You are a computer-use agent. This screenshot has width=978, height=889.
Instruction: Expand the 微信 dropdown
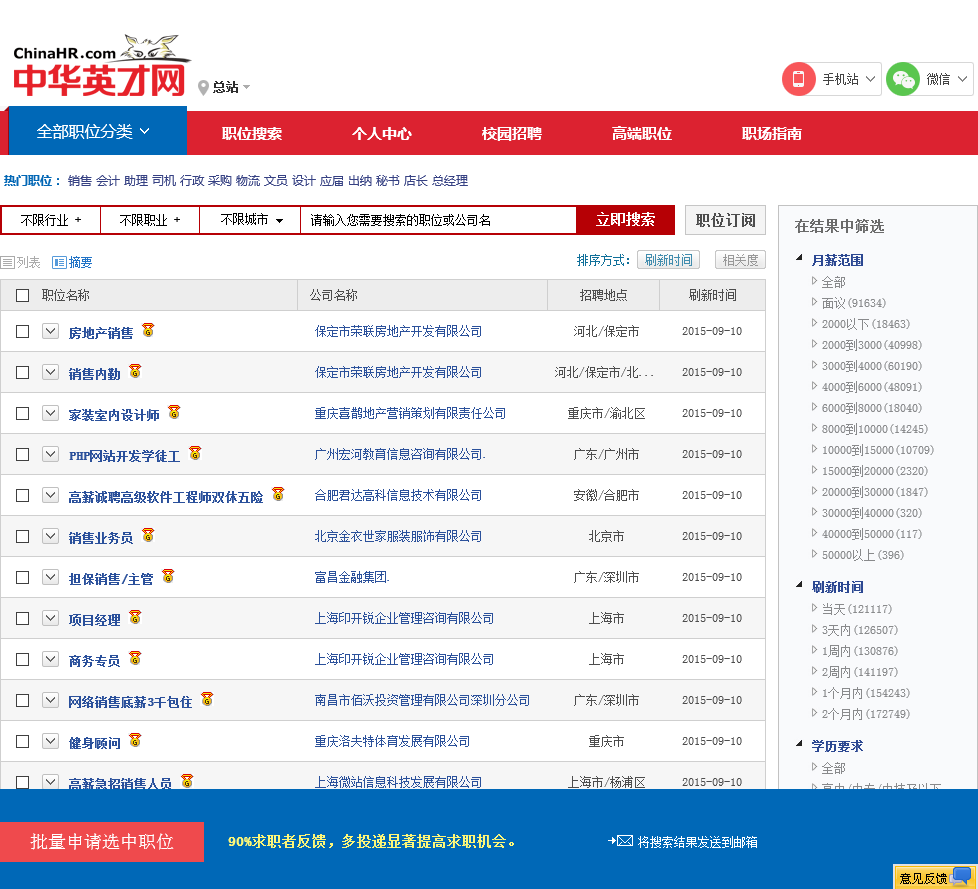click(962, 79)
